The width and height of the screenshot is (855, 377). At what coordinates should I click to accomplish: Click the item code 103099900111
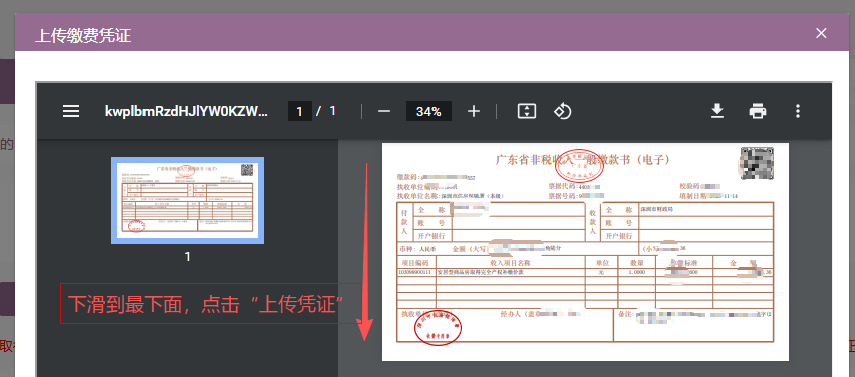click(414, 272)
